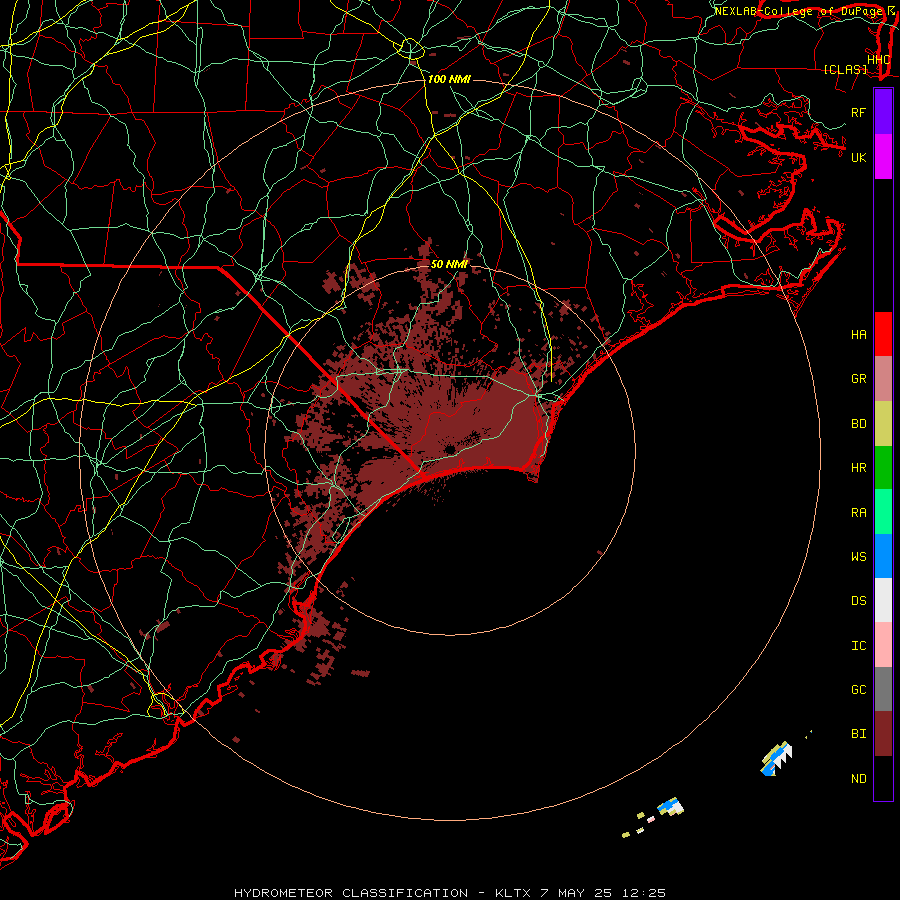The width and height of the screenshot is (900, 900).
Task: Click the large offshore blue-white echo cluster
Action: (x=777, y=758)
